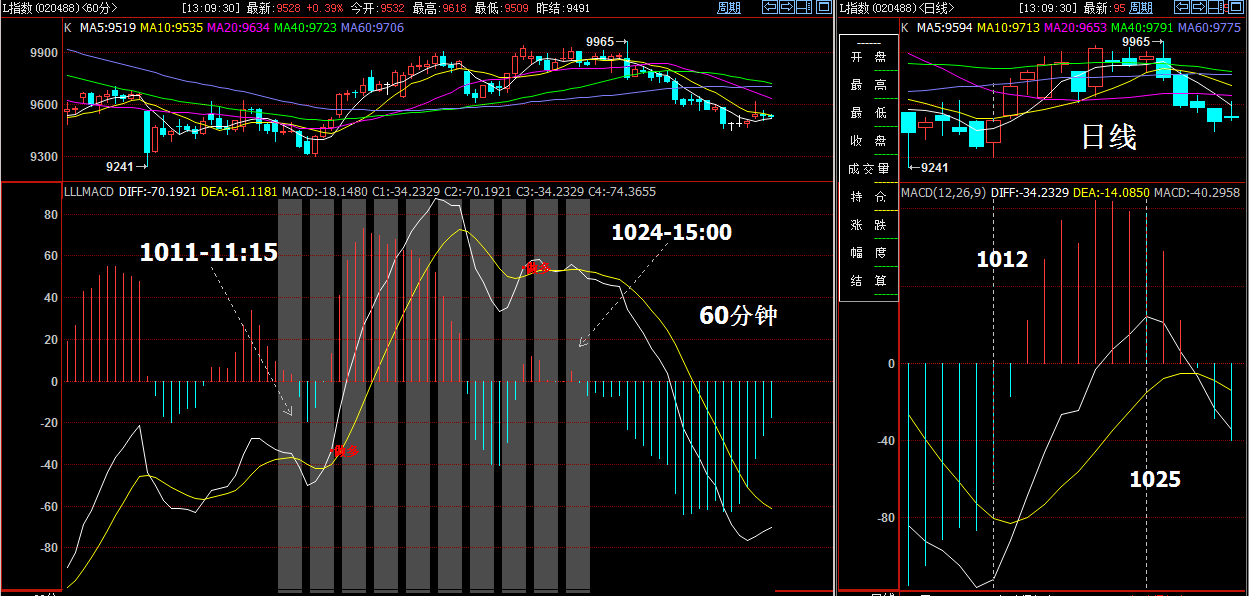Select LLLMACD indicator label in 60-minute panel
Screen dimensions: 1249x596
[x=88, y=191]
